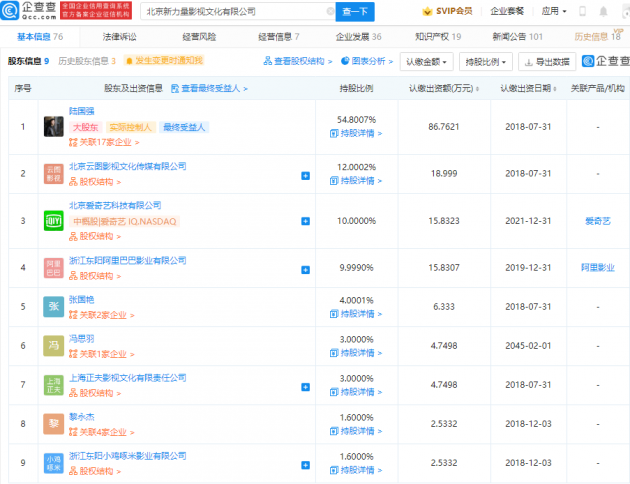Open 关联2家企业 link for 张国艳

[102, 315]
